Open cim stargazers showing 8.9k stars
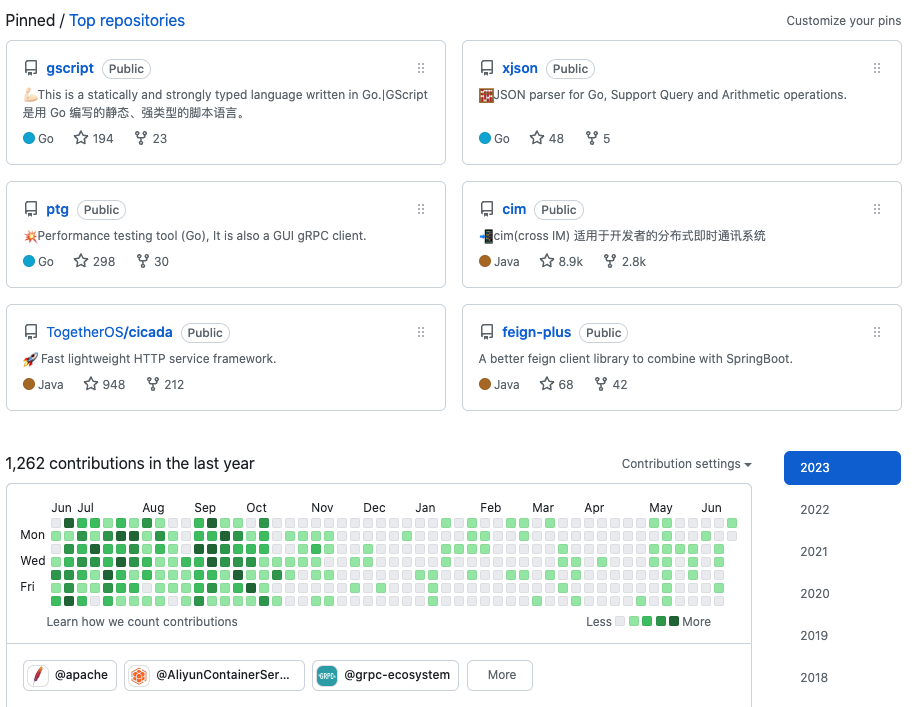This screenshot has height=707, width=922. (562, 261)
